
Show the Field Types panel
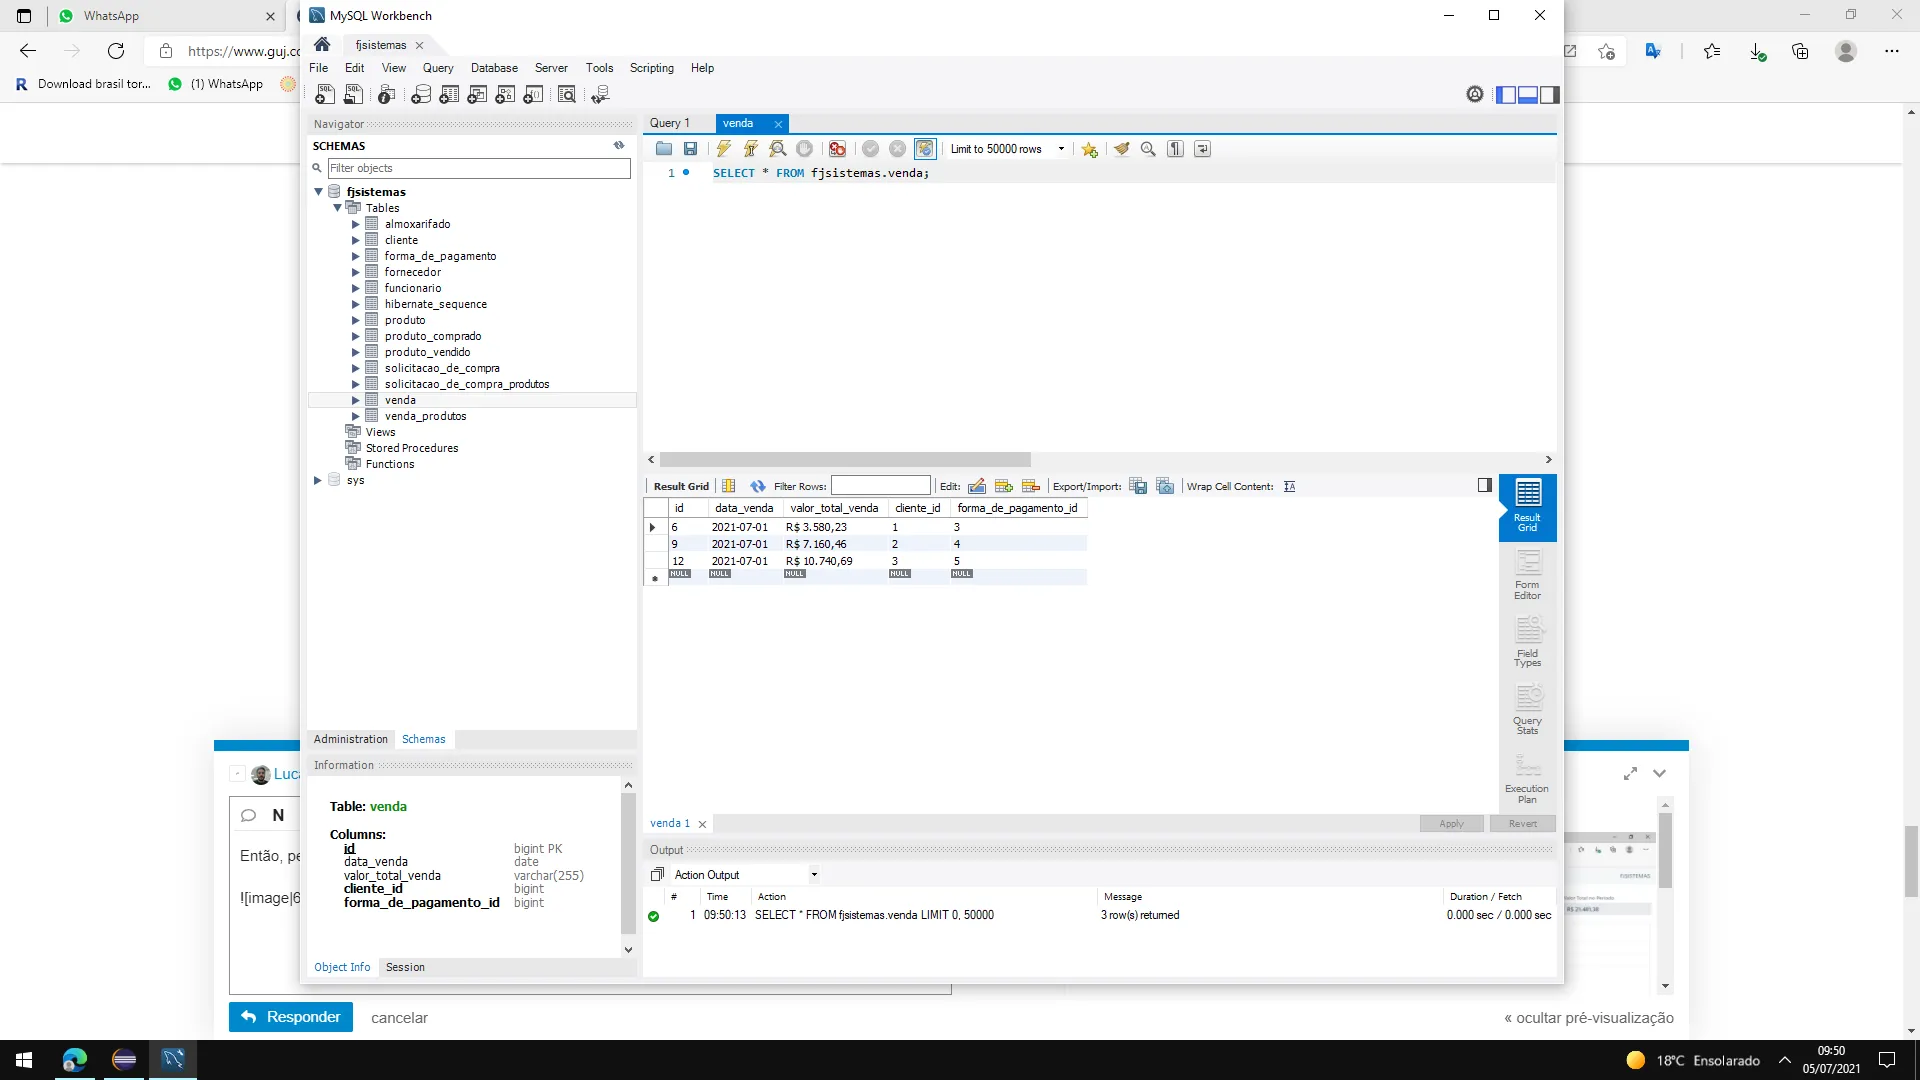click(1527, 642)
